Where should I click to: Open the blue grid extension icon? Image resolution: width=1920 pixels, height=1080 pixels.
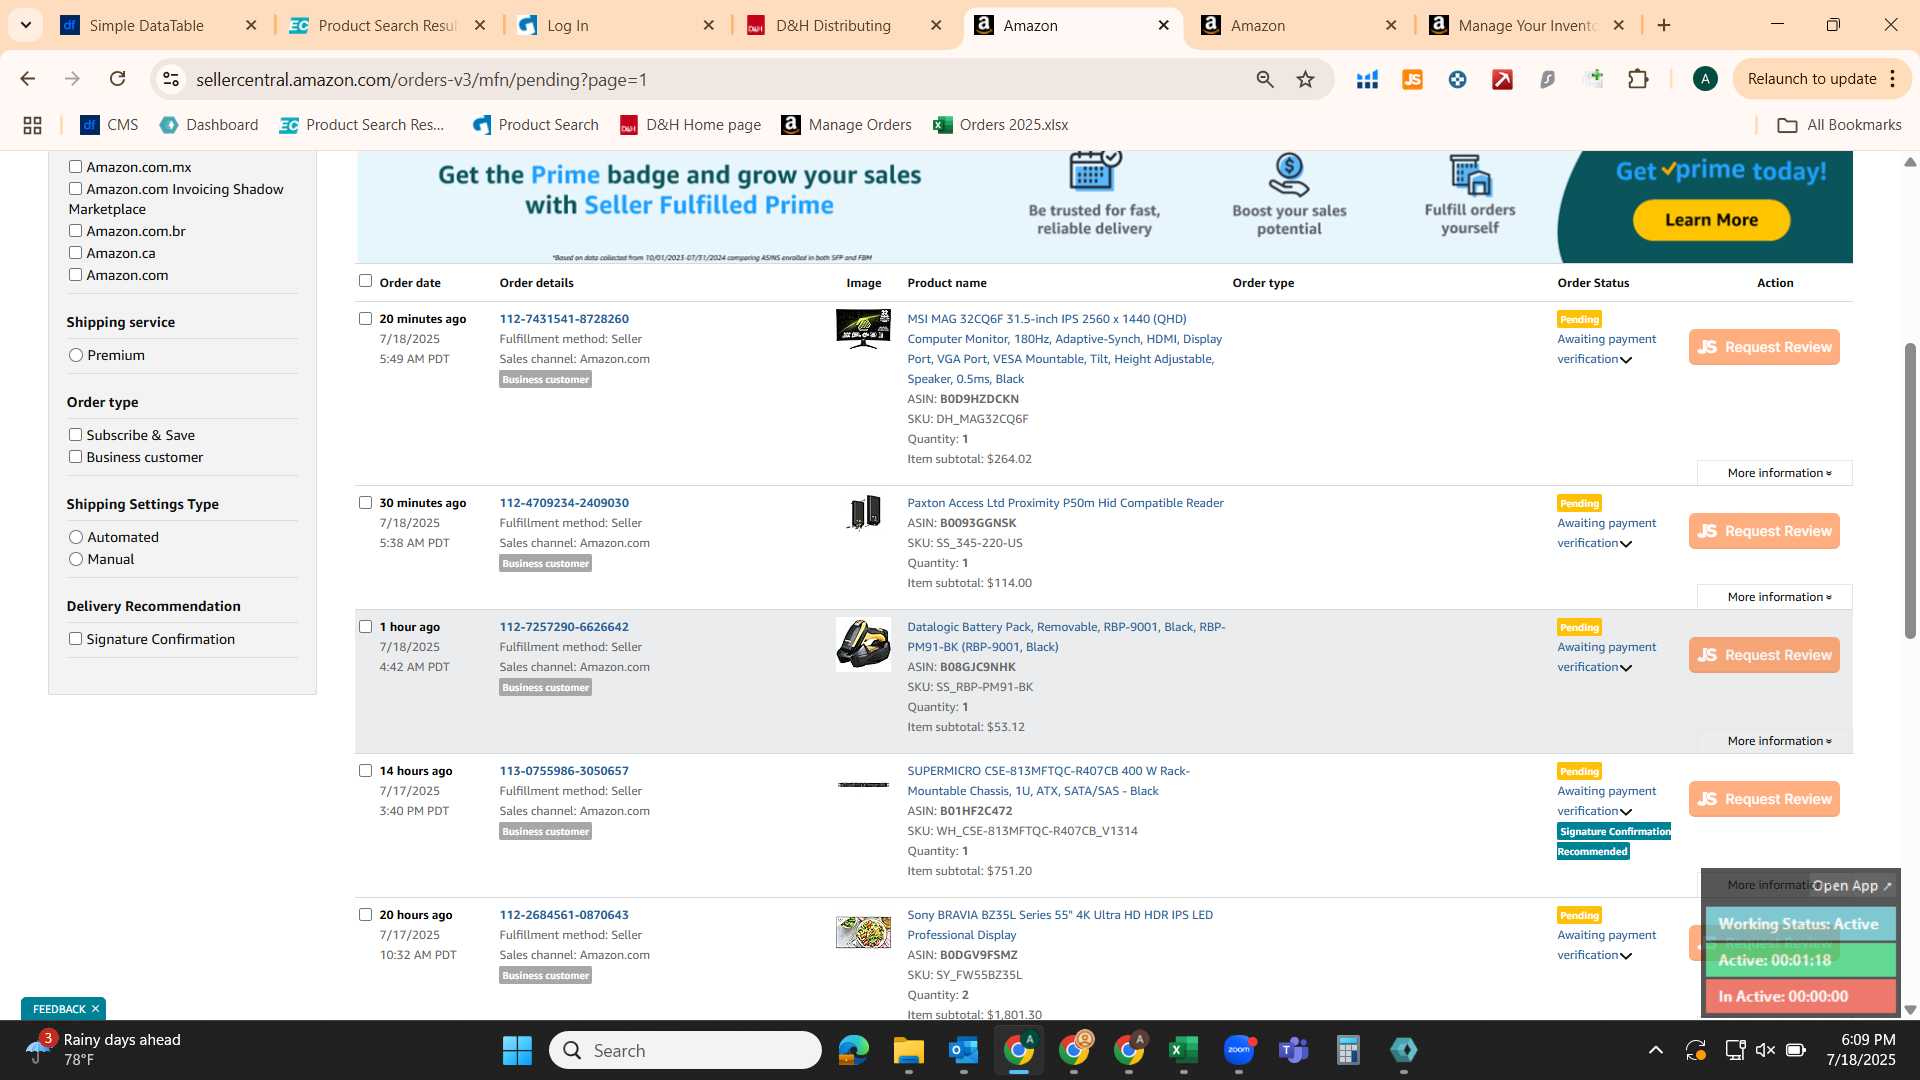click(x=1367, y=79)
